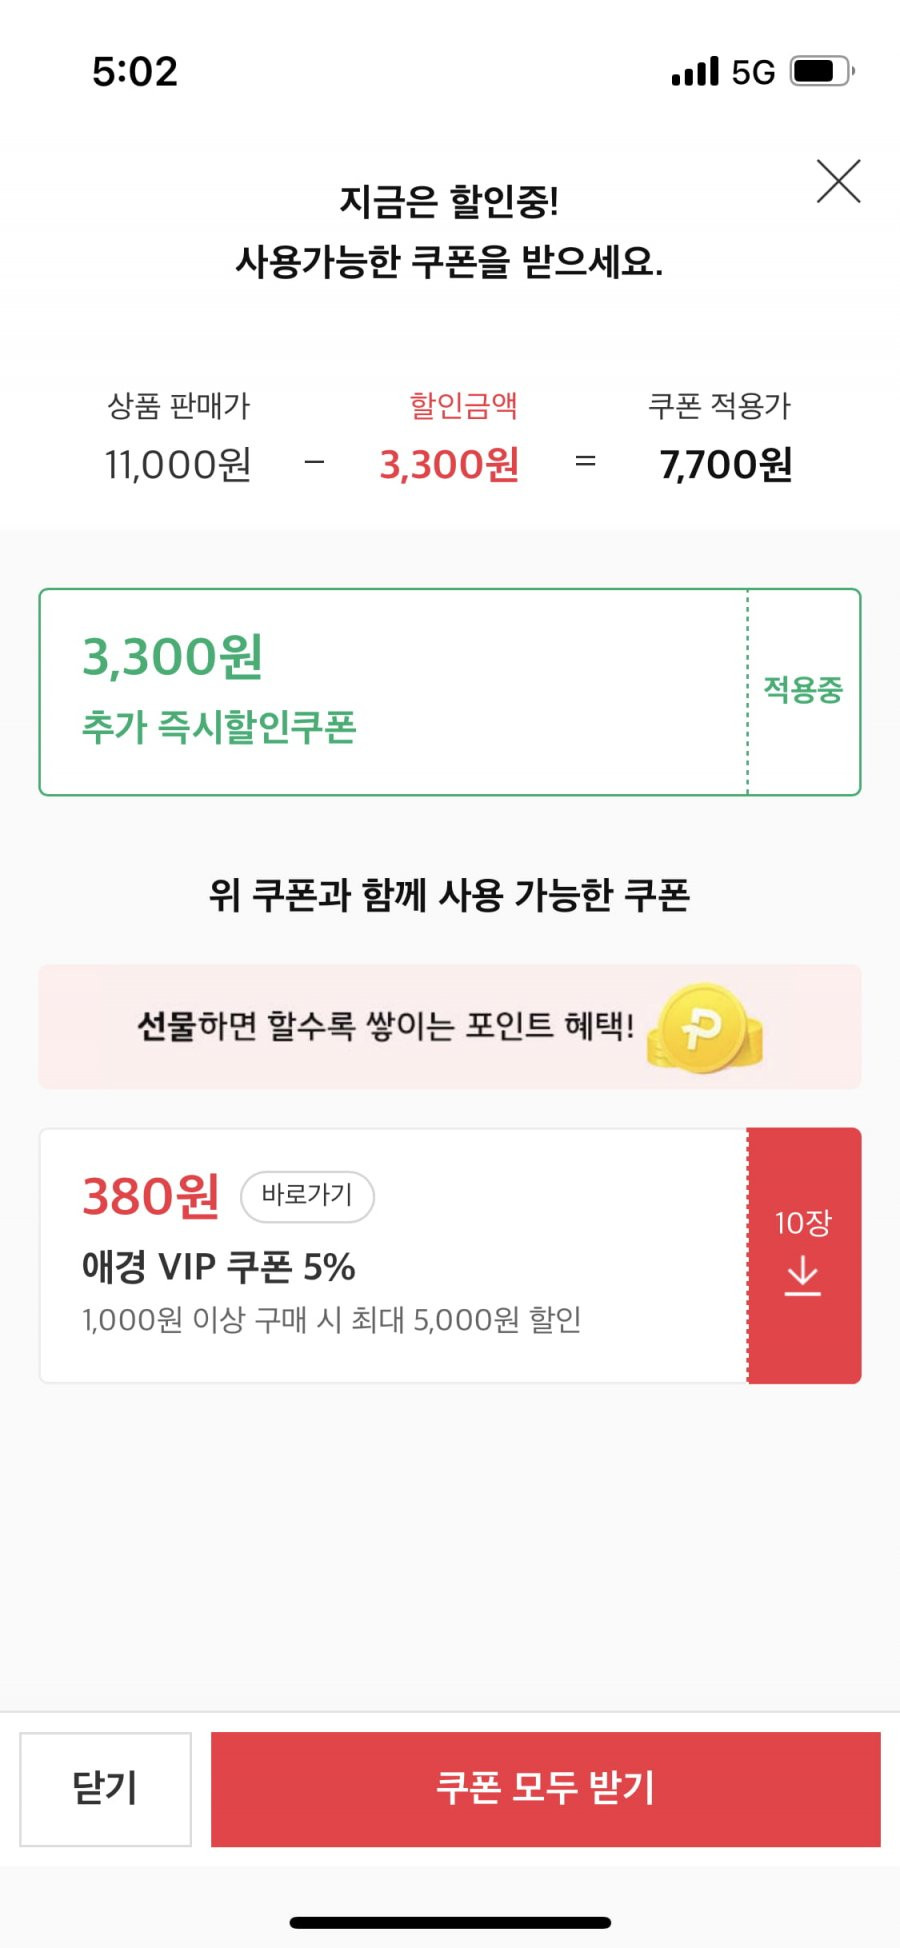Tap the home indicator bar at bottom
The image size is (900, 1948).
tap(450, 1922)
